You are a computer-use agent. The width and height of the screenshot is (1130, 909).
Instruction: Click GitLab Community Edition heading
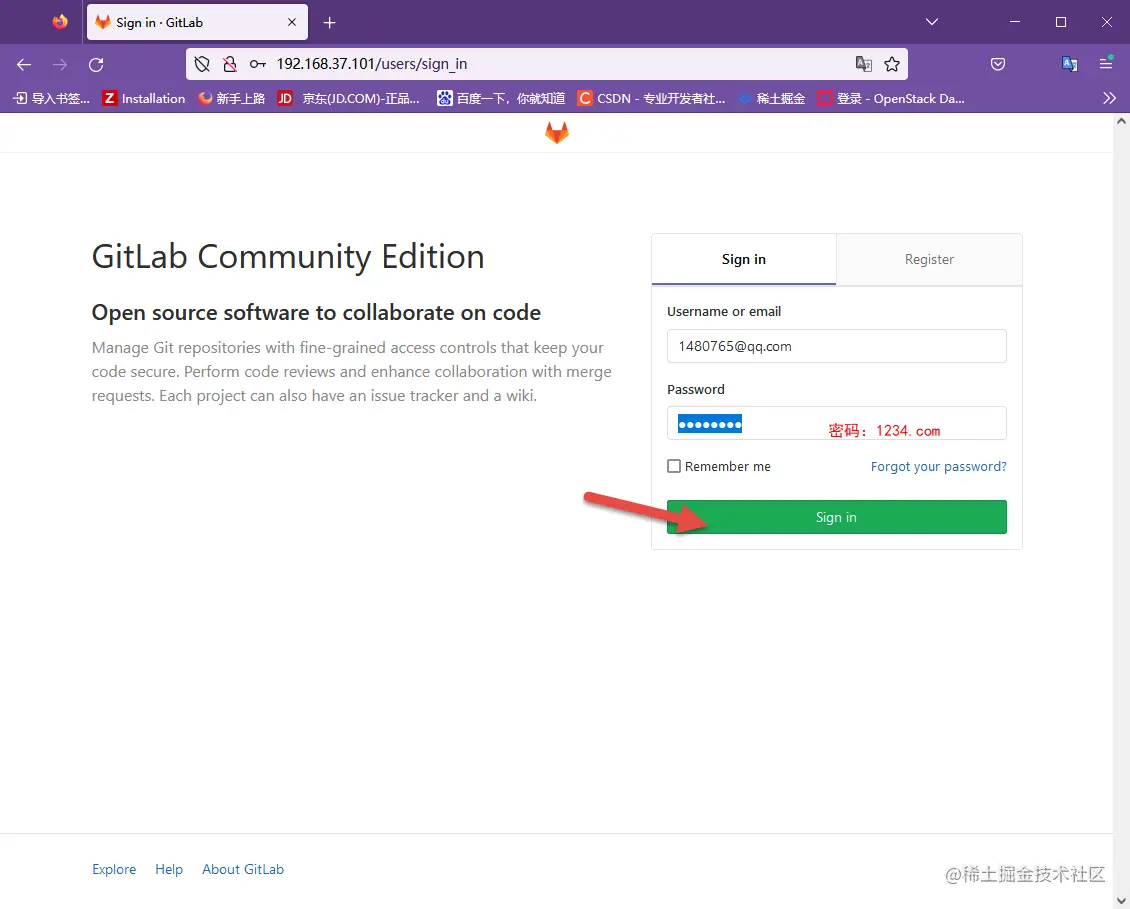point(288,257)
